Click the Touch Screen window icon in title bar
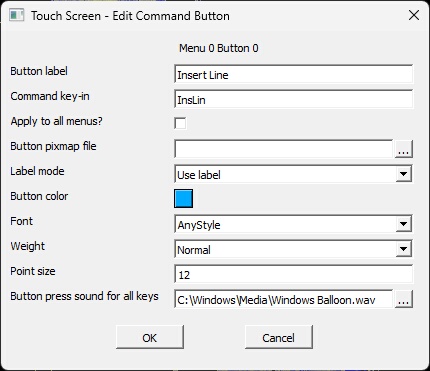The image size is (430, 371). [16, 15]
